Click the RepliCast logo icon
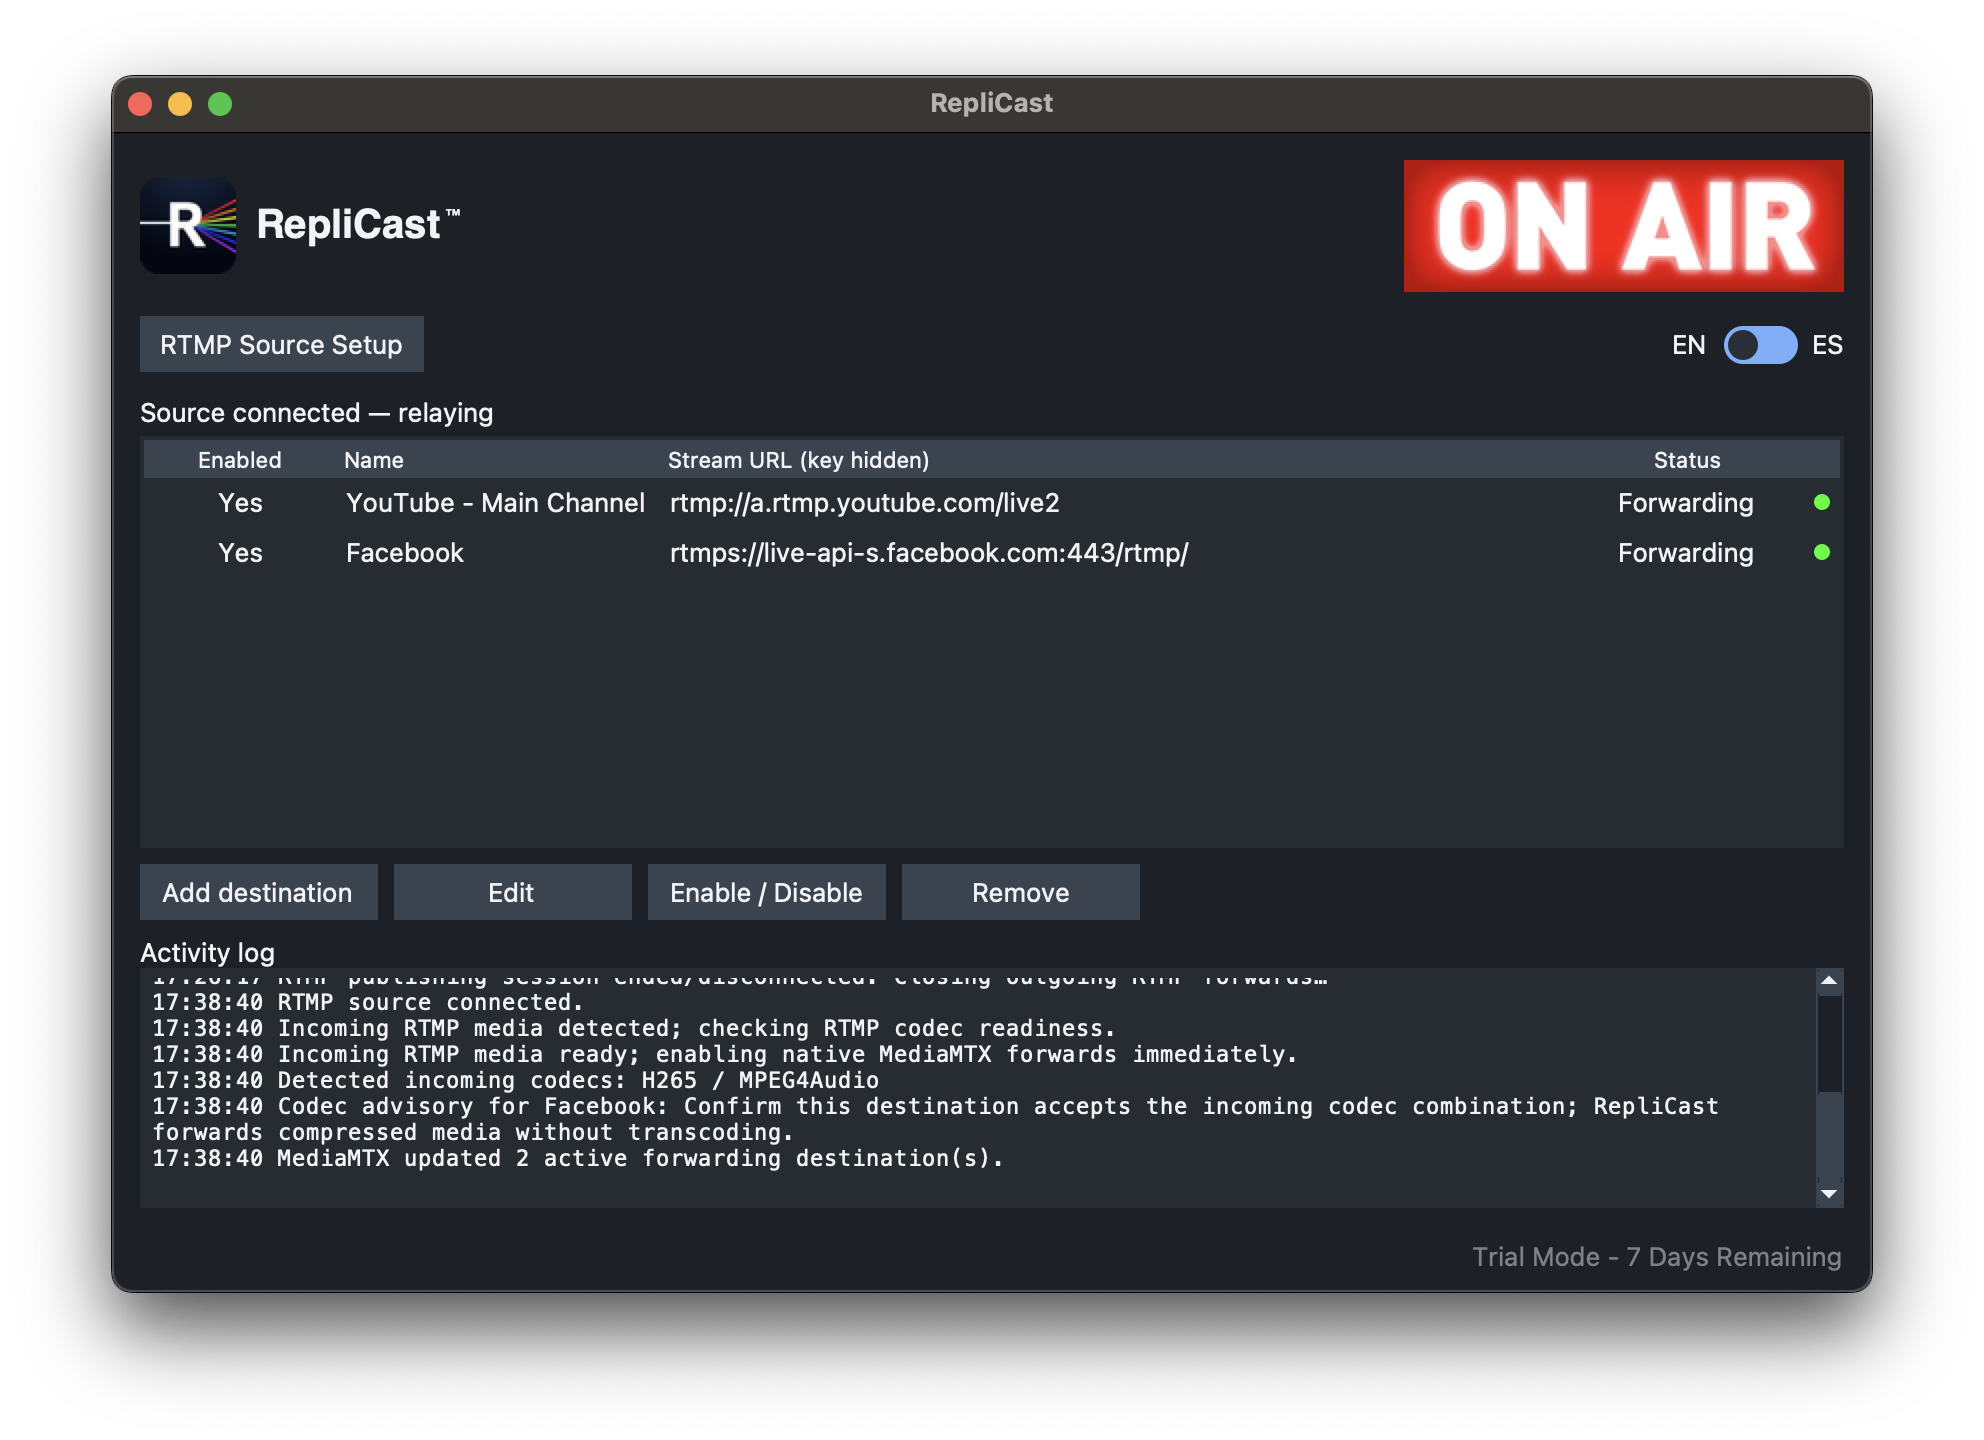The height and width of the screenshot is (1440, 1984). 188,225
